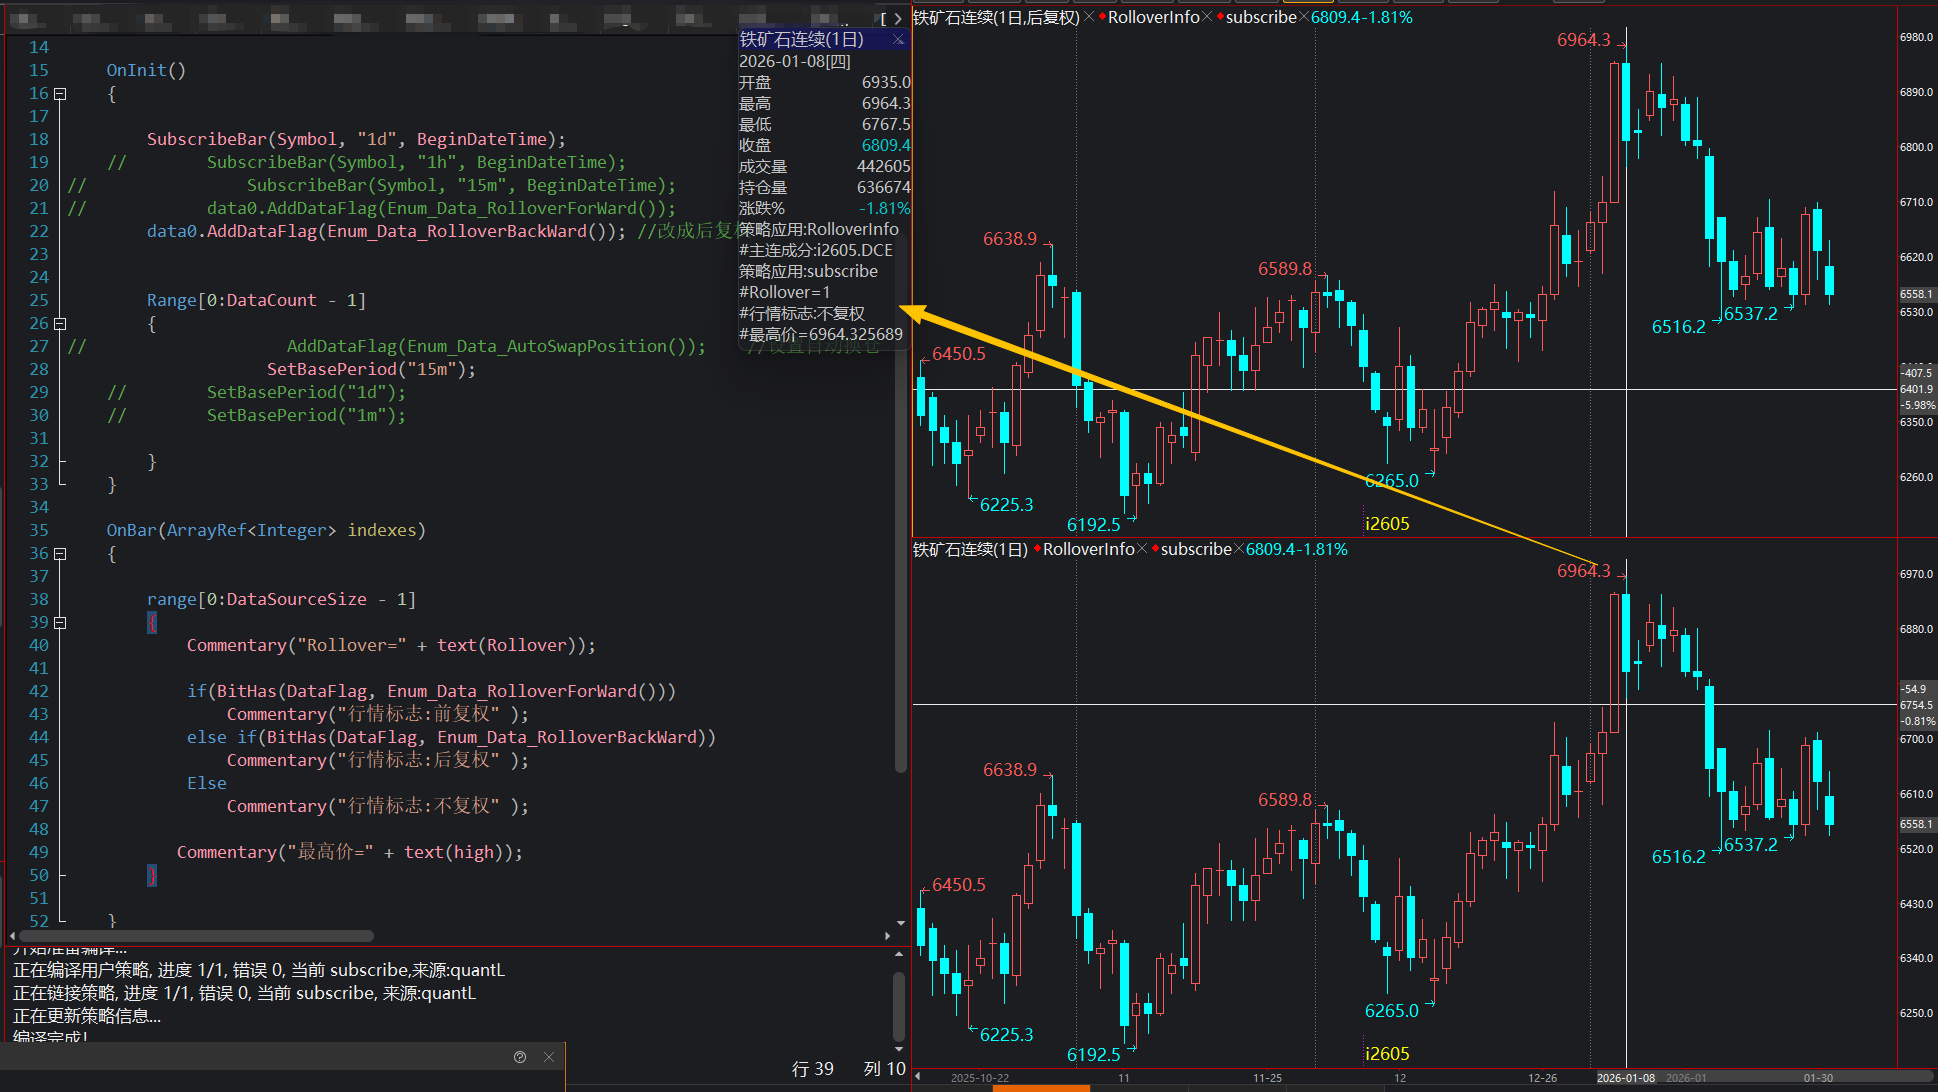This screenshot has height=1092, width=1938.
Task: Click RolloverInfo label on the top chart
Action: pyautogui.click(x=1153, y=17)
